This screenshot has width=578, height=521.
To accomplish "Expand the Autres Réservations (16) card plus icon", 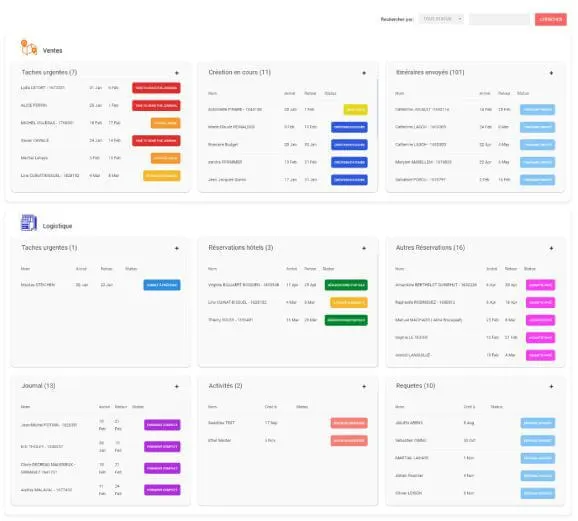I will pyautogui.click(x=551, y=248).
